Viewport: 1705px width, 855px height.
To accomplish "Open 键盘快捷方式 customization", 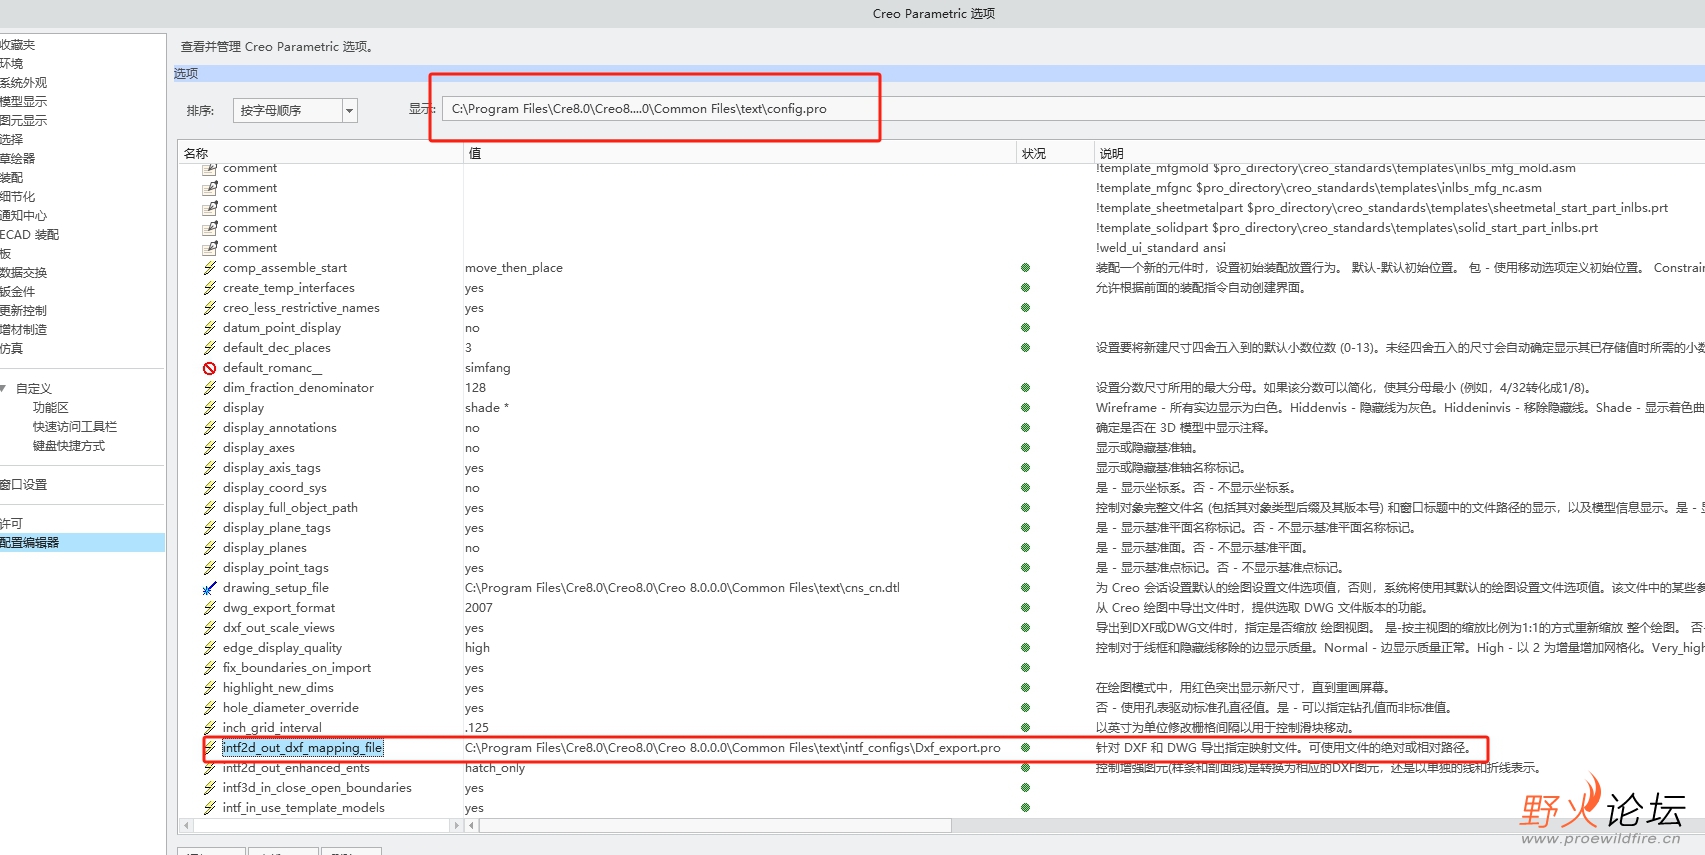I will [69, 446].
